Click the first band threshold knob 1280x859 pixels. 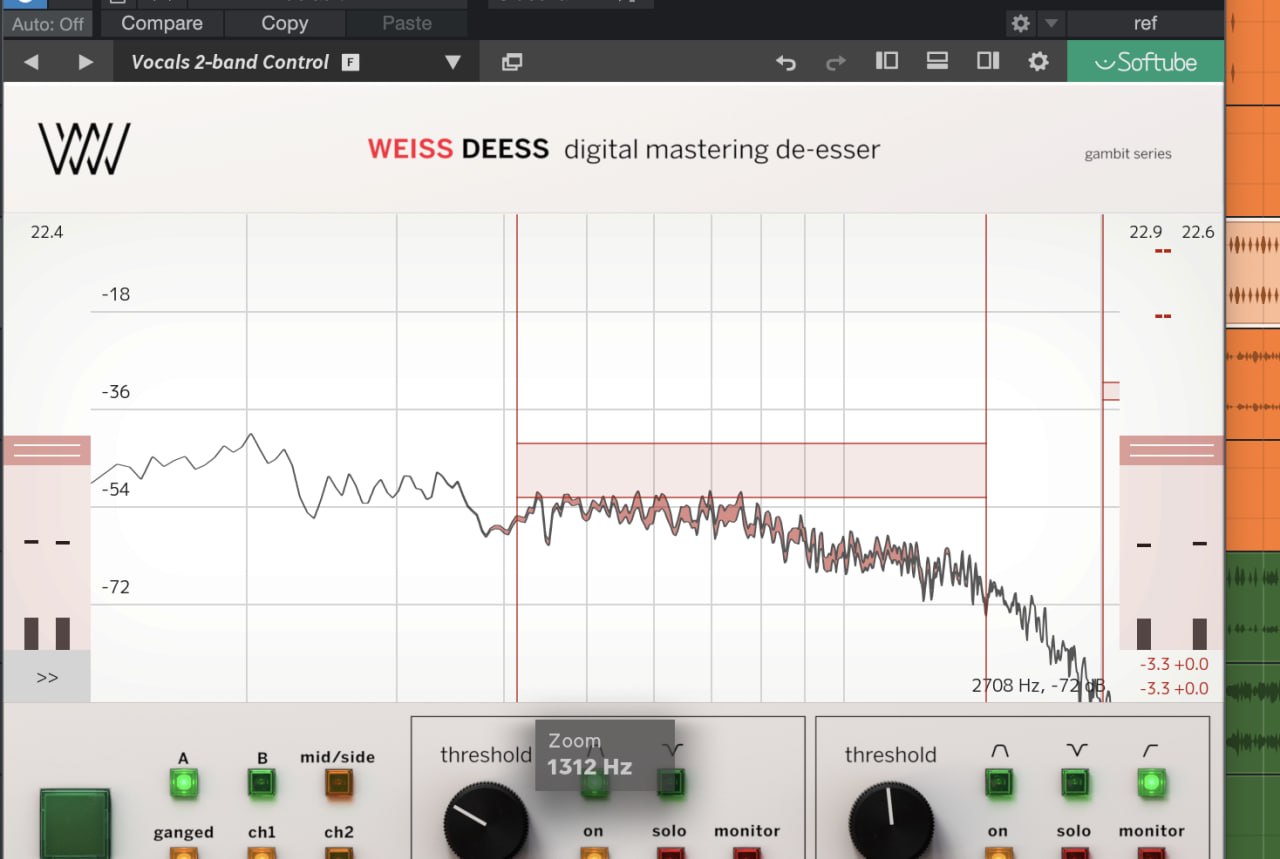tap(485, 823)
